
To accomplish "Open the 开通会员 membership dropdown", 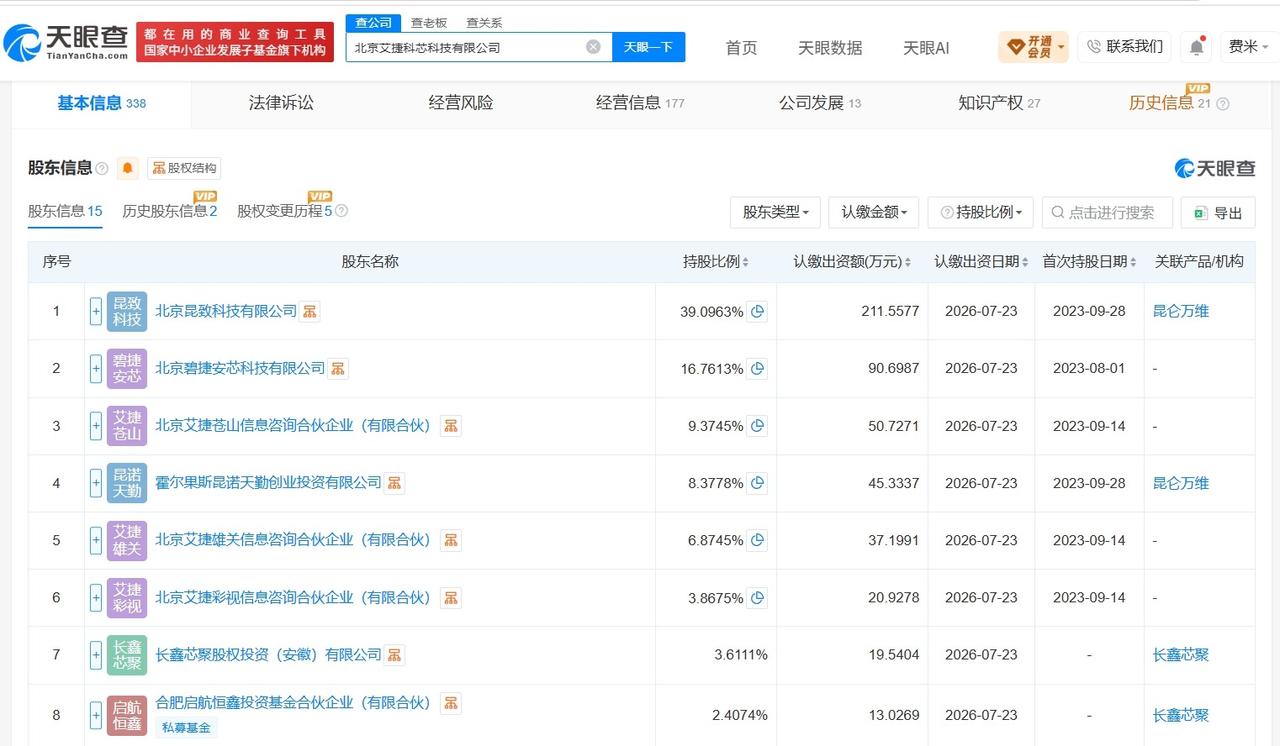I will (1034, 47).
